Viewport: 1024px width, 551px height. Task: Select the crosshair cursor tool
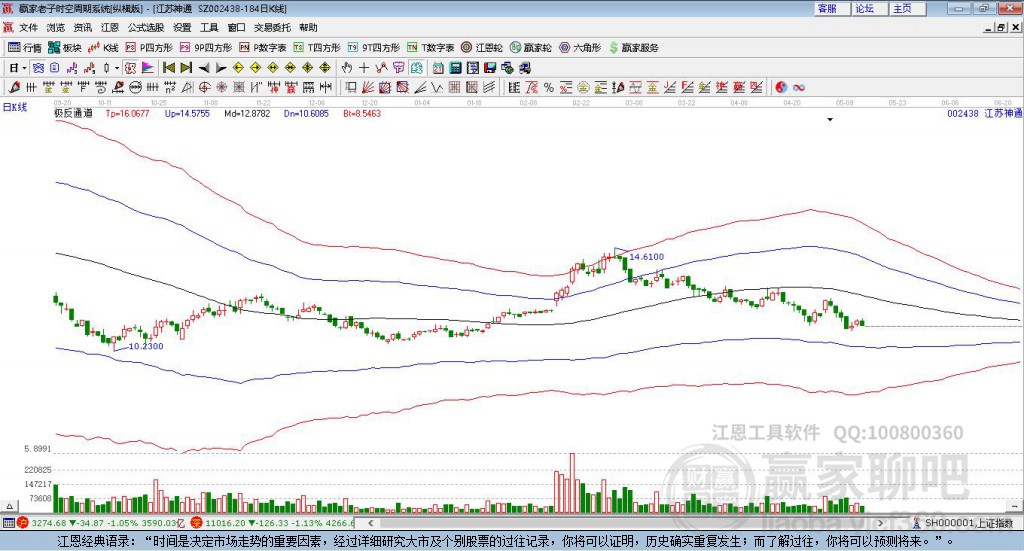point(364,68)
